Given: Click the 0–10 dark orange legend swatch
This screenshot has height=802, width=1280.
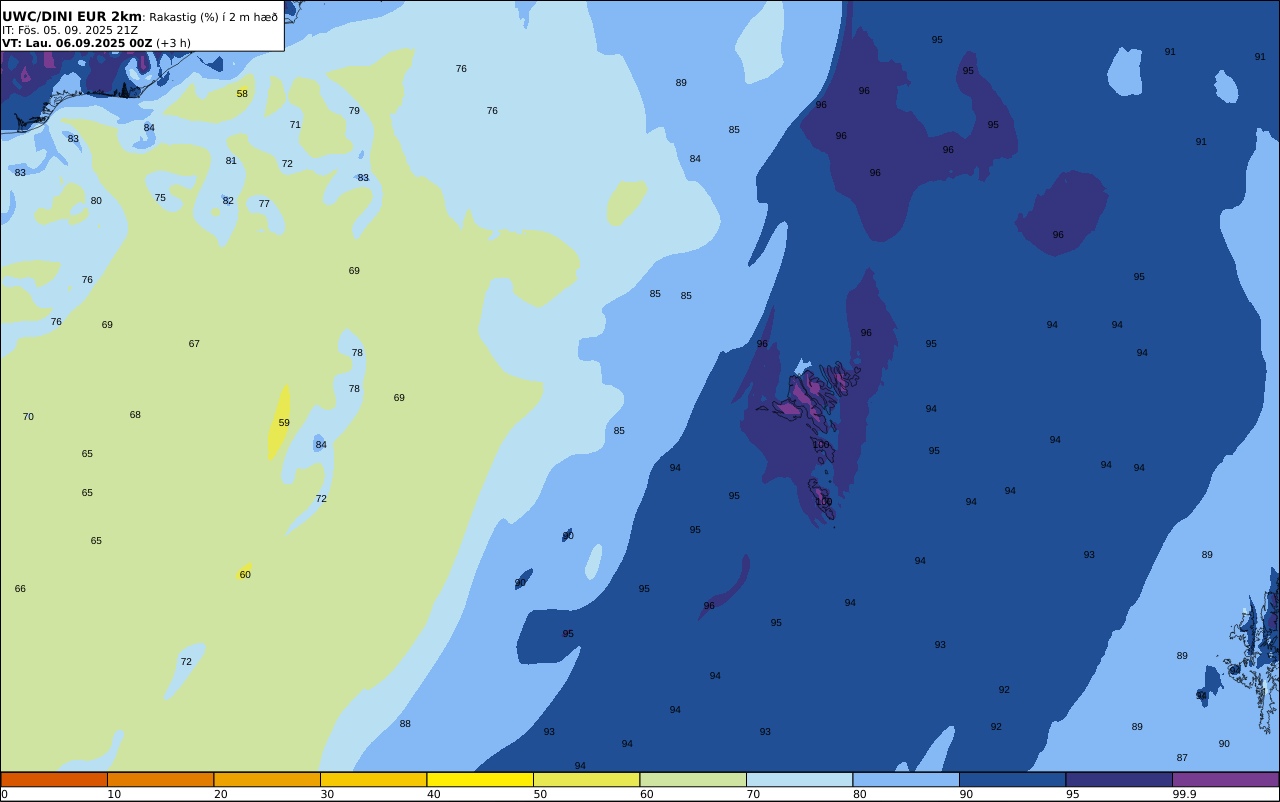Looking at the screenshot, I should click(54, 779).
